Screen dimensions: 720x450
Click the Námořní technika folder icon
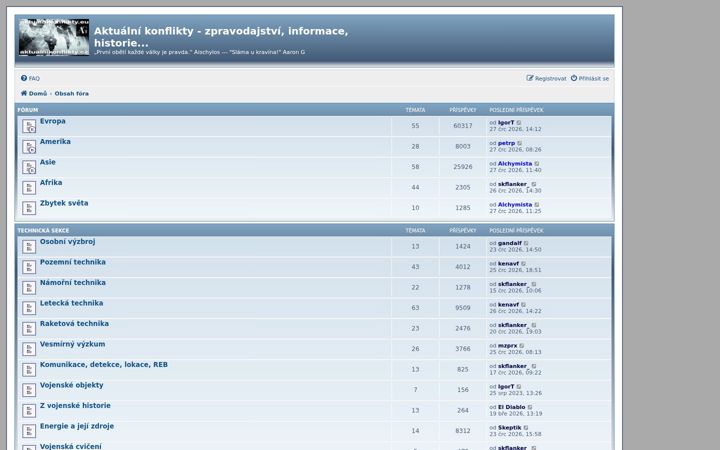point(29,287)
